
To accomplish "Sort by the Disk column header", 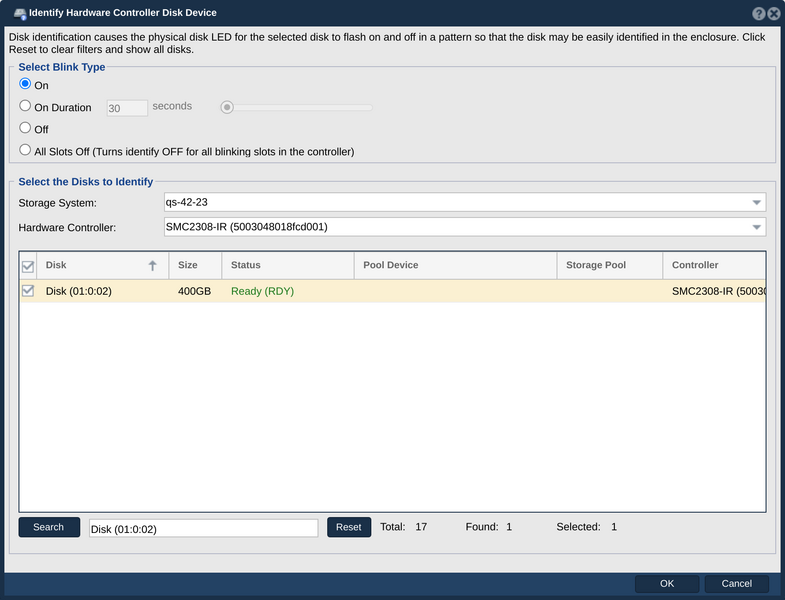I will (102, 265).
